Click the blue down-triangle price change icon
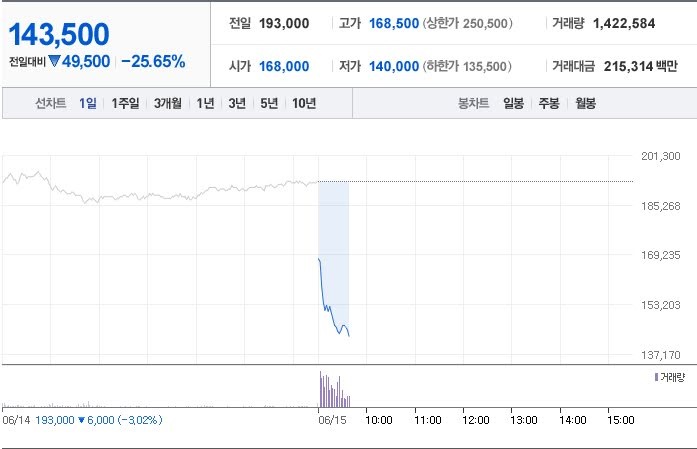 click(x=54, y=61)
